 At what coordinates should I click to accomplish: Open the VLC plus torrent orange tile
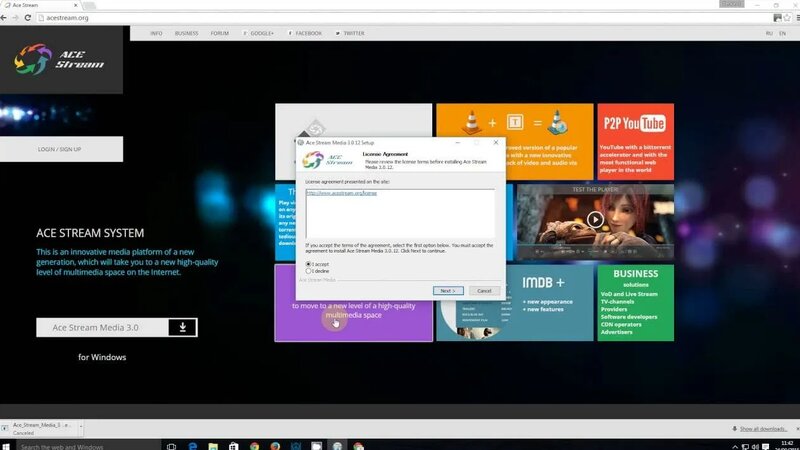pyautogui.click(x=515, y=142)
